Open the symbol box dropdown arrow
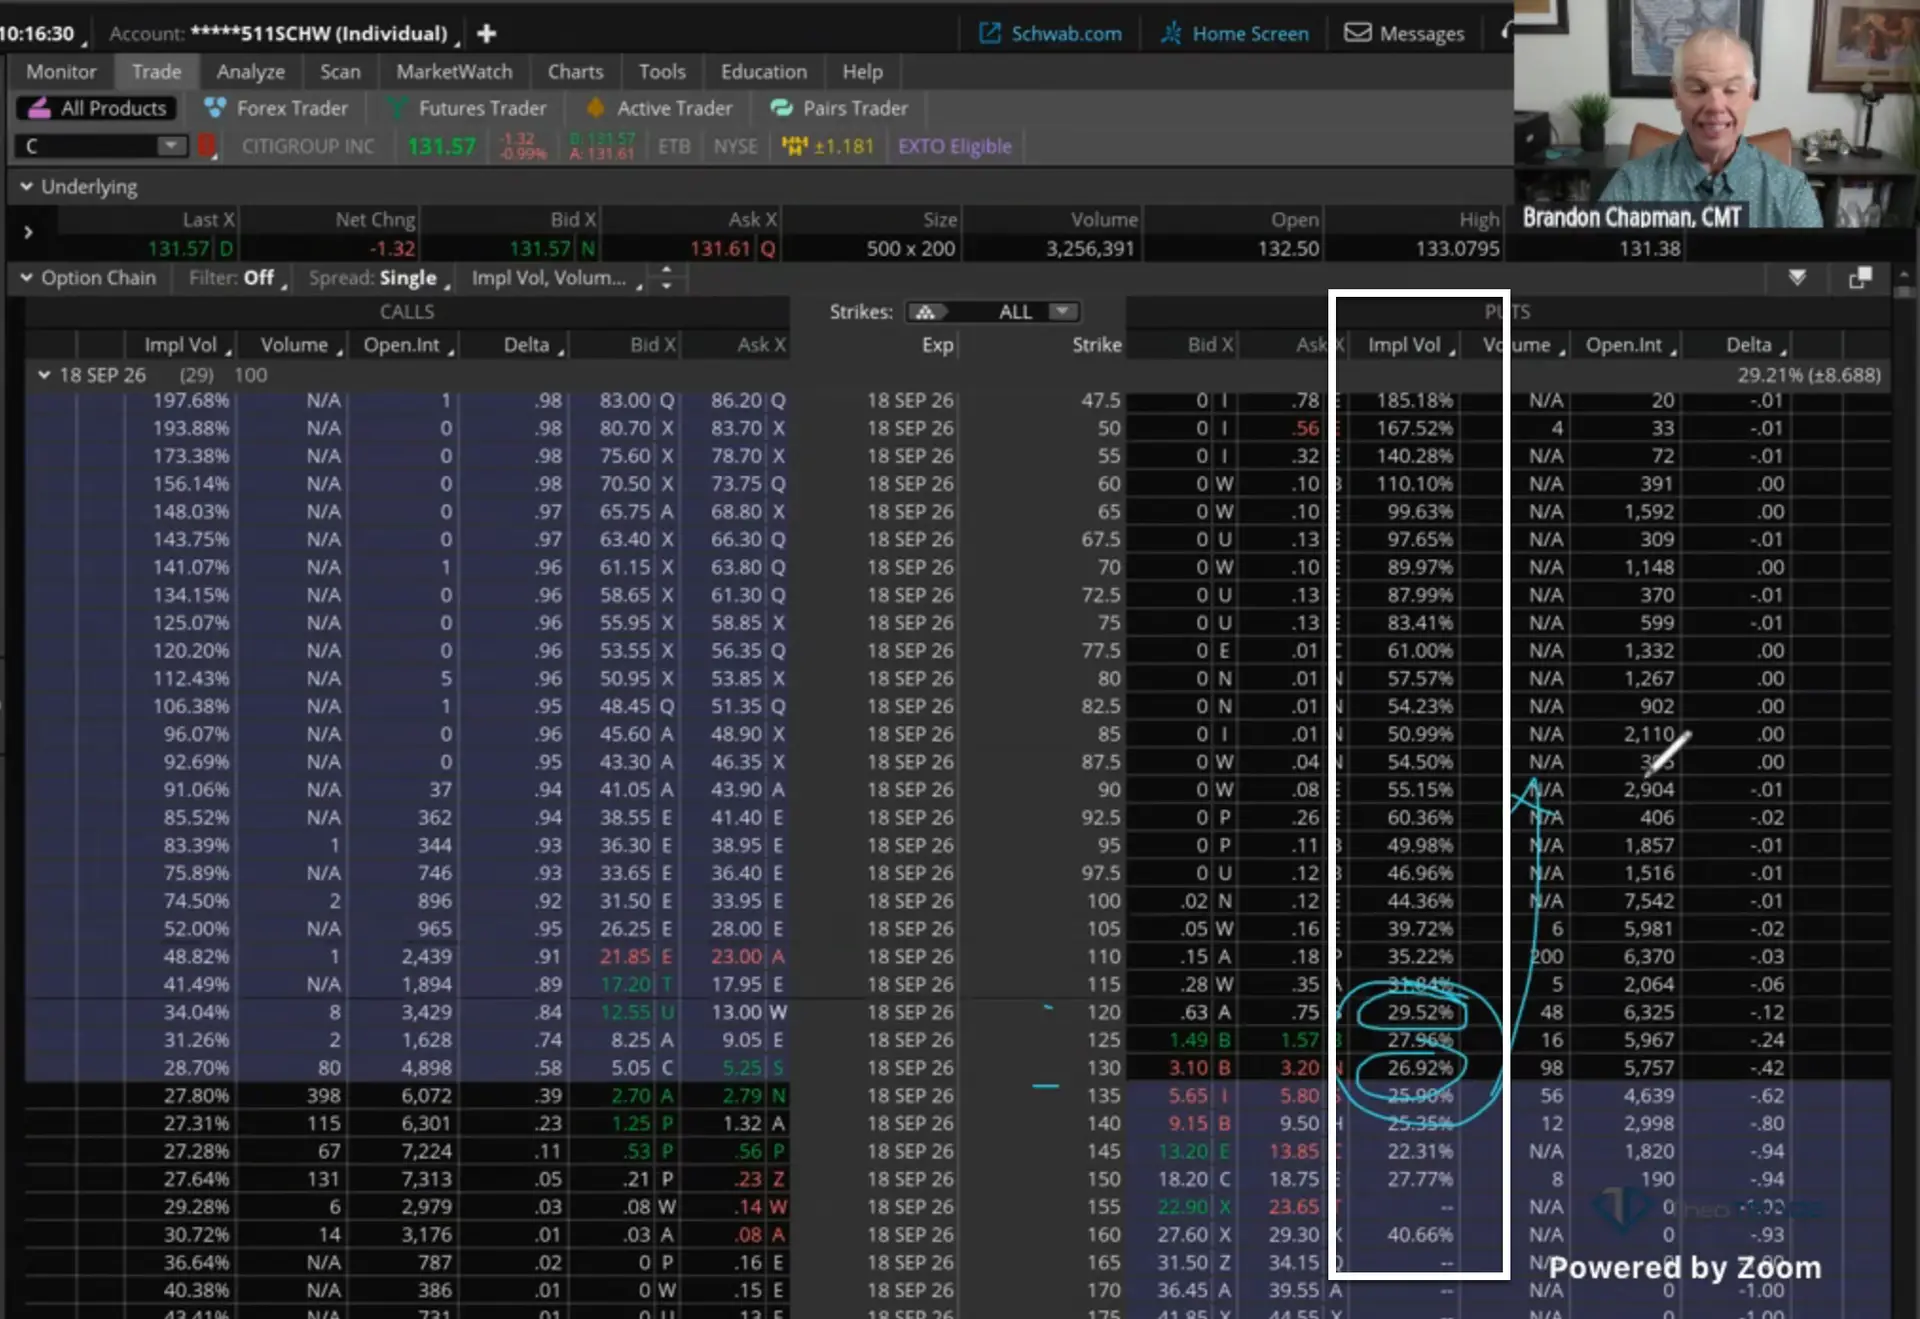1920x1319 pixels. [172, 146]
